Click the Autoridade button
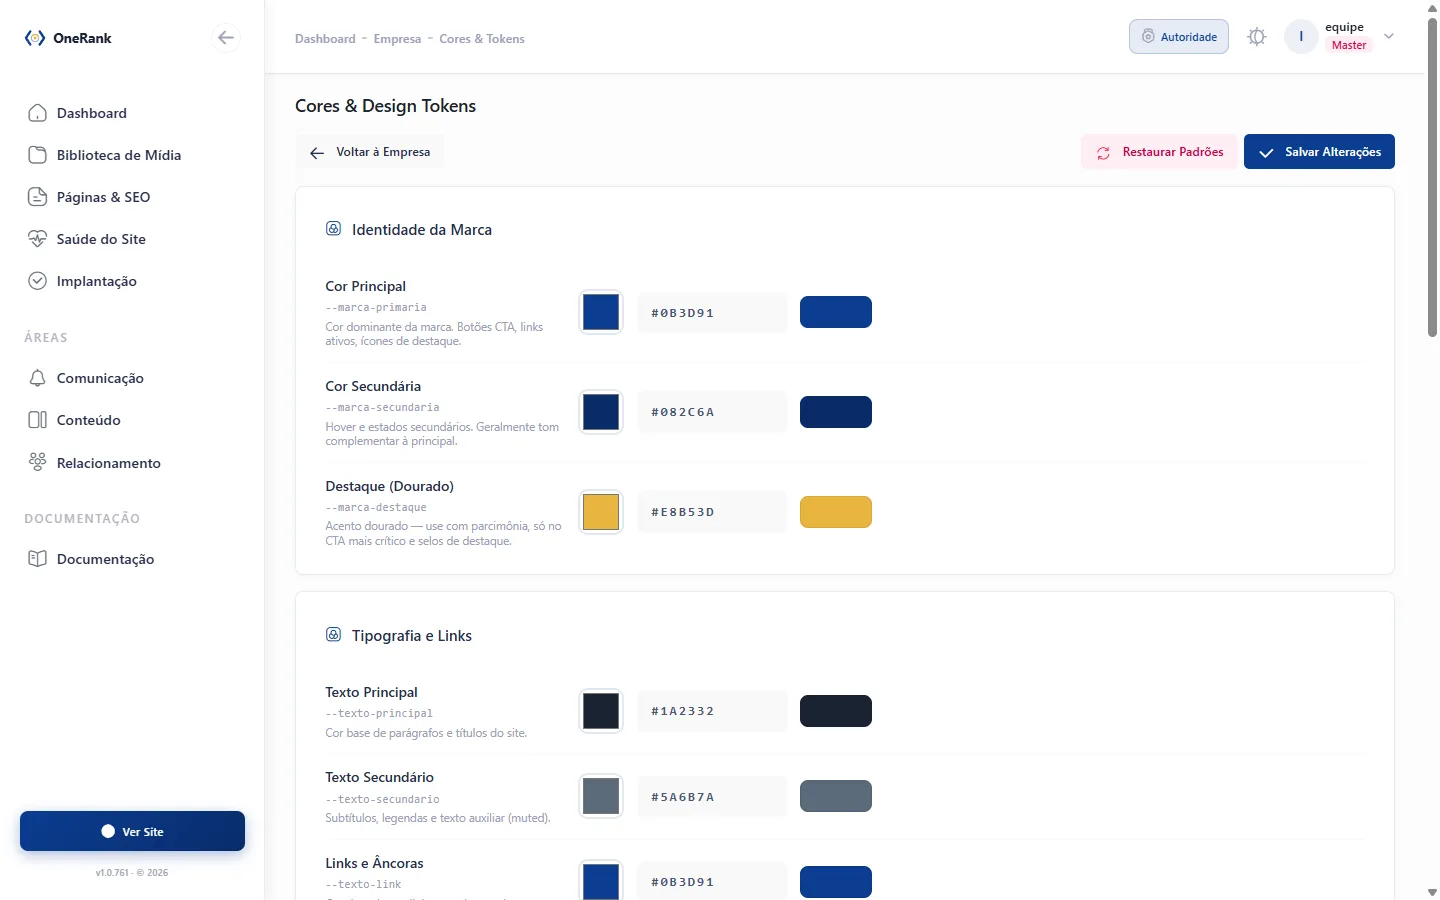The height and width of the screenshot is (900, 1440). 1179,37
